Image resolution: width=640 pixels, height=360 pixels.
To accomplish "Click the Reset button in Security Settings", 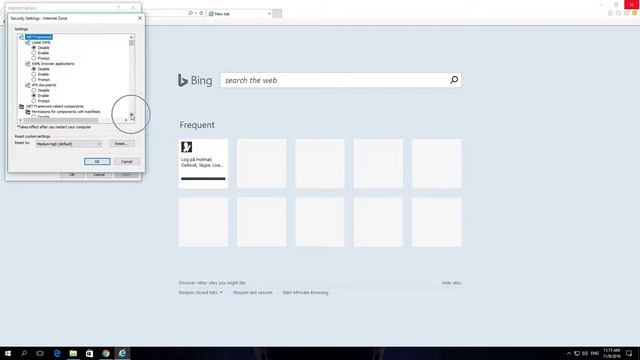I will 121,144.
